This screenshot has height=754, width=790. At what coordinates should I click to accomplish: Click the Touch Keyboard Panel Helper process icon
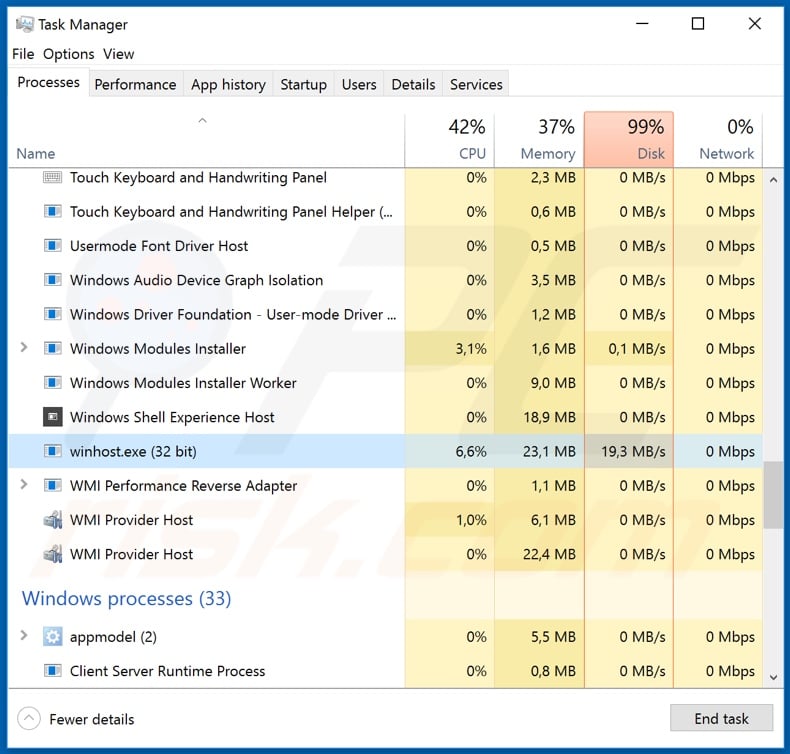pos(52,212)
